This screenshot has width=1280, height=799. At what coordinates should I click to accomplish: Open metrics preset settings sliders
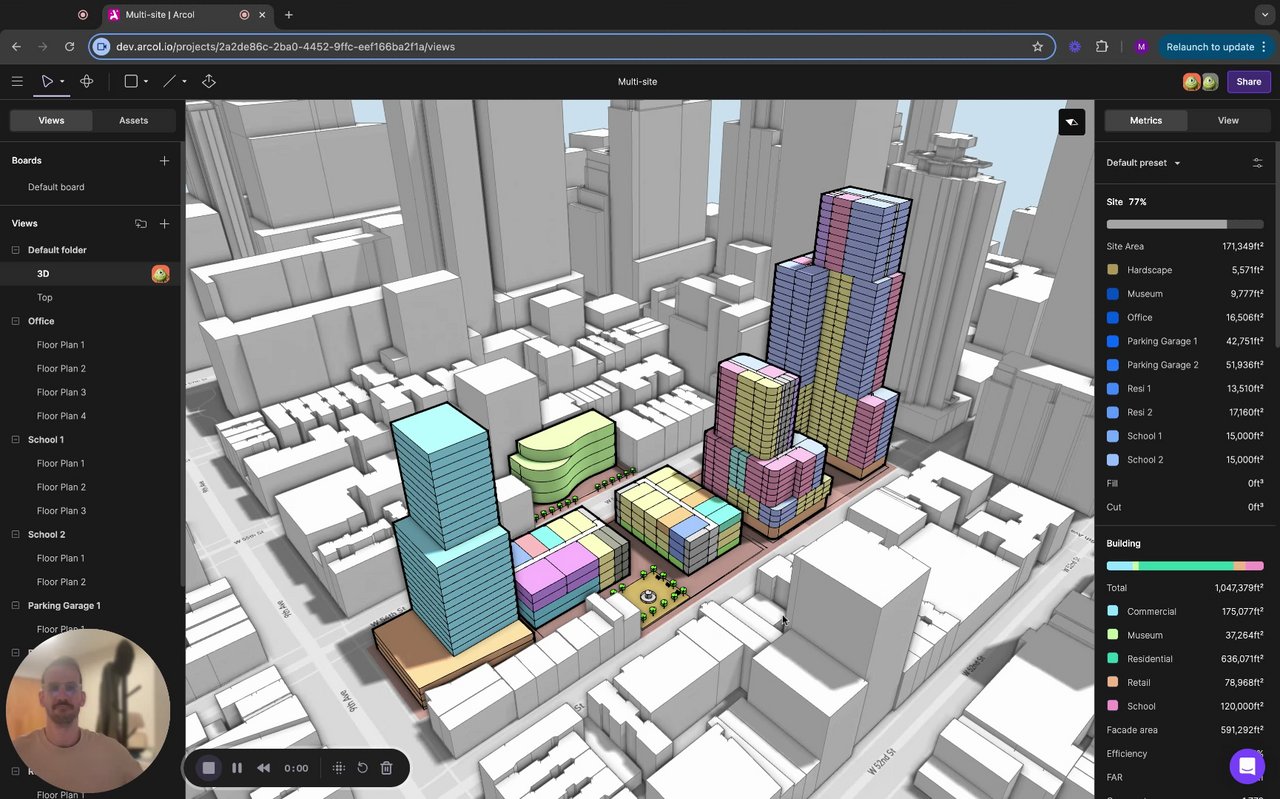pyautogui.click(x=1258, y=163)
